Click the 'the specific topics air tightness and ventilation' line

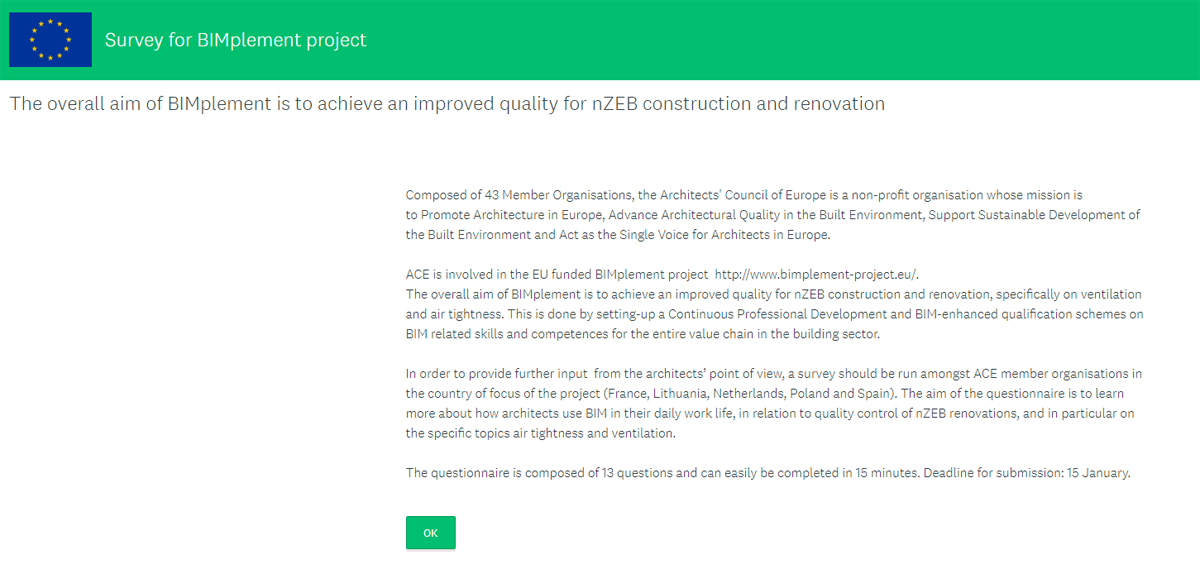click(541, 433)
